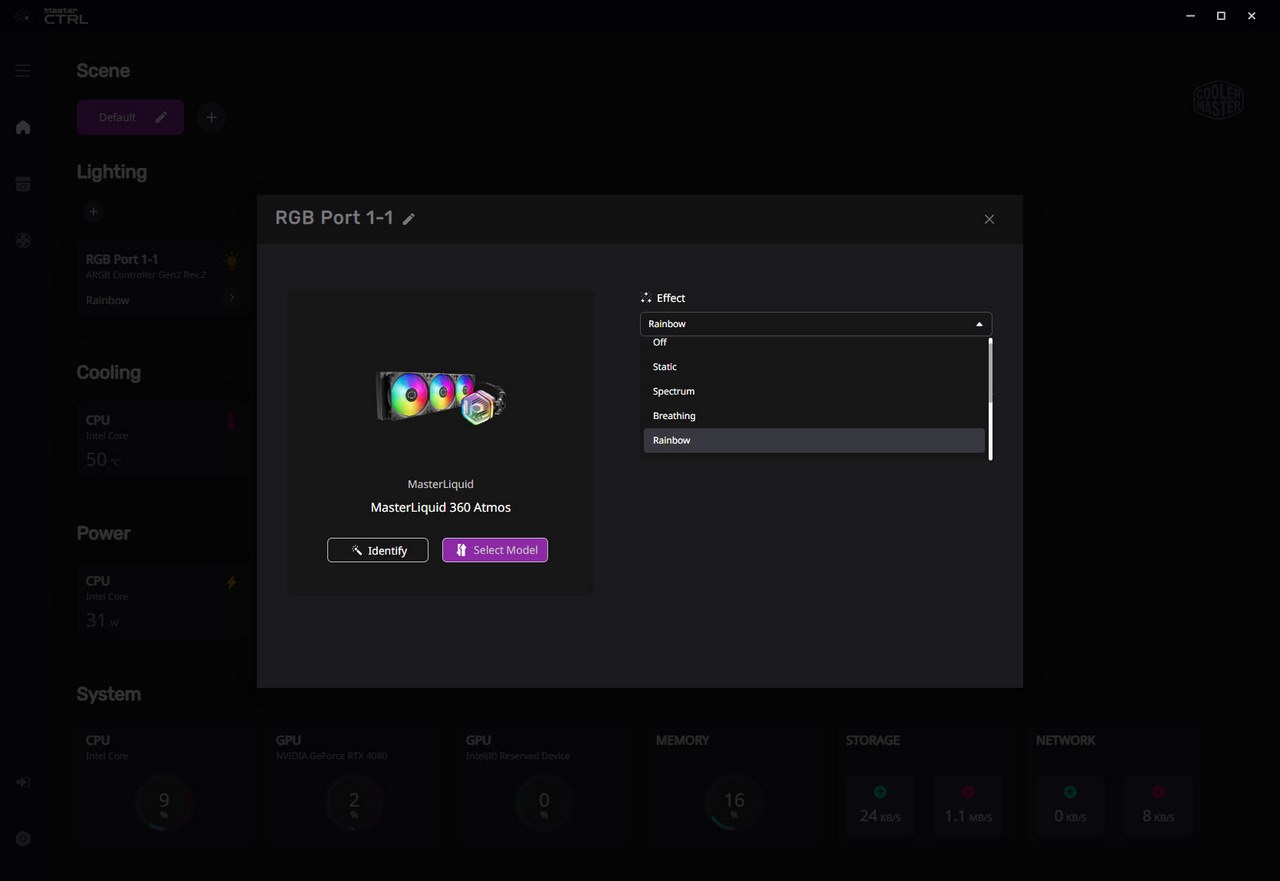Open the fan icon in the sidebar

click(x=23, y=241)
